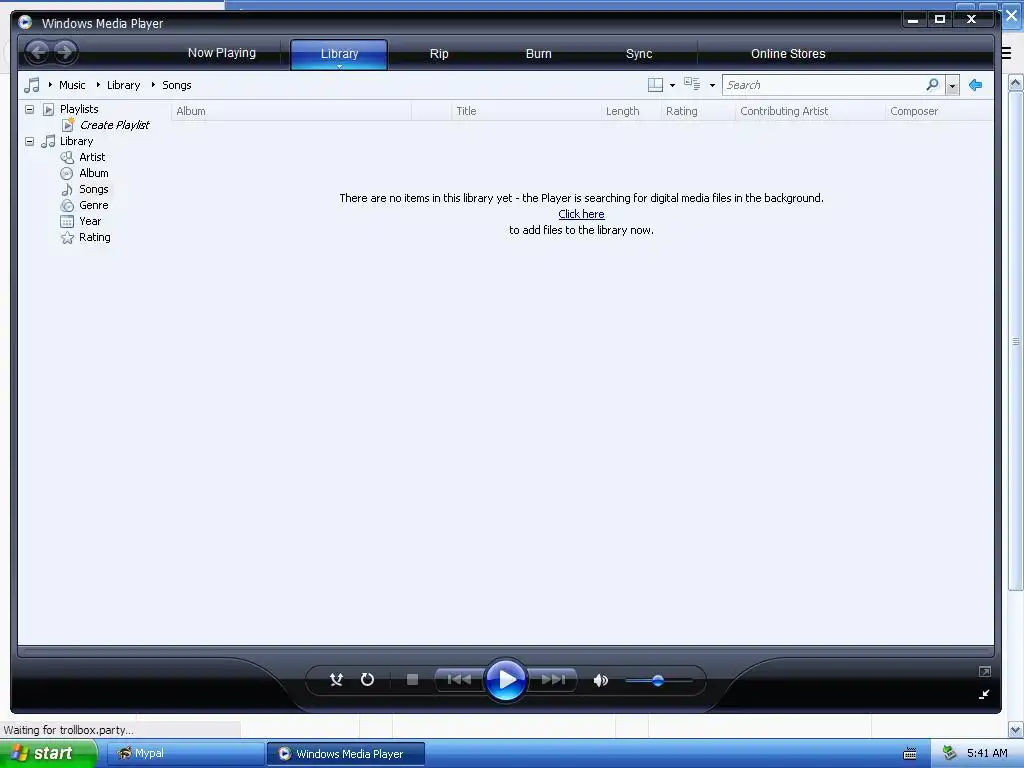Open the Burn tab
The height and width of the screenshot is (768, 1024).
(x=539, y=54)
